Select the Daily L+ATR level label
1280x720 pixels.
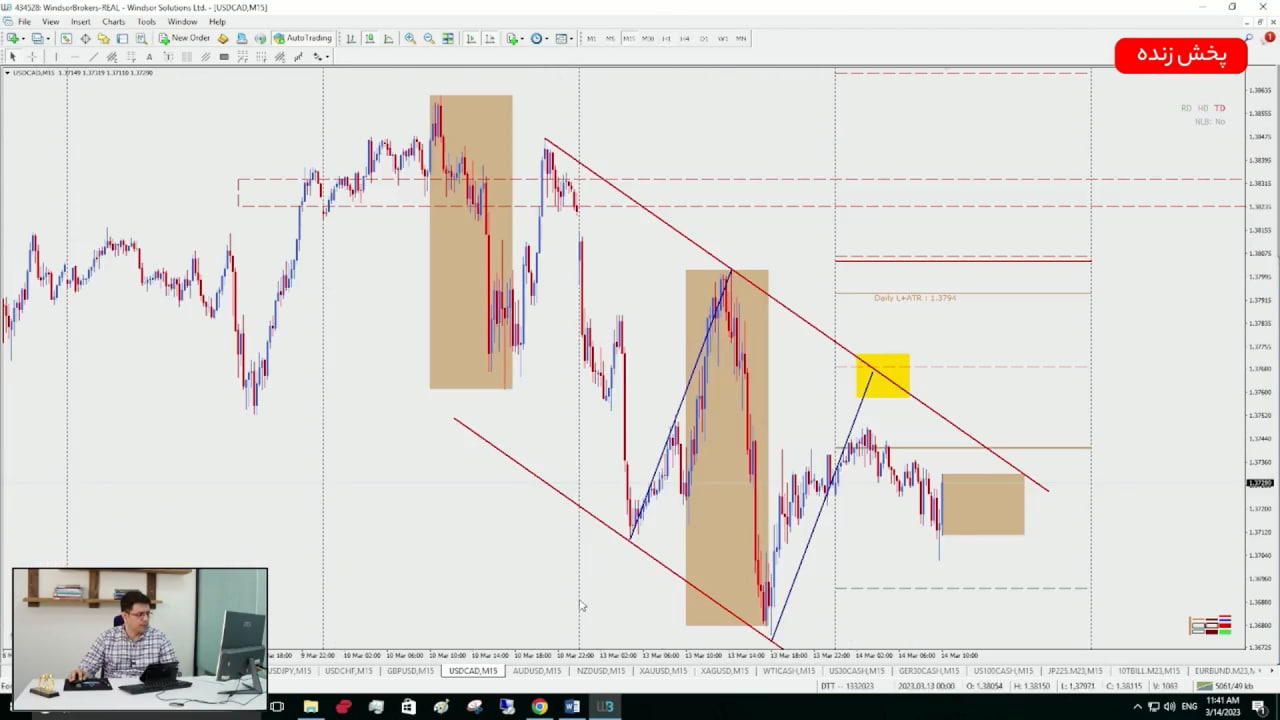915,298
